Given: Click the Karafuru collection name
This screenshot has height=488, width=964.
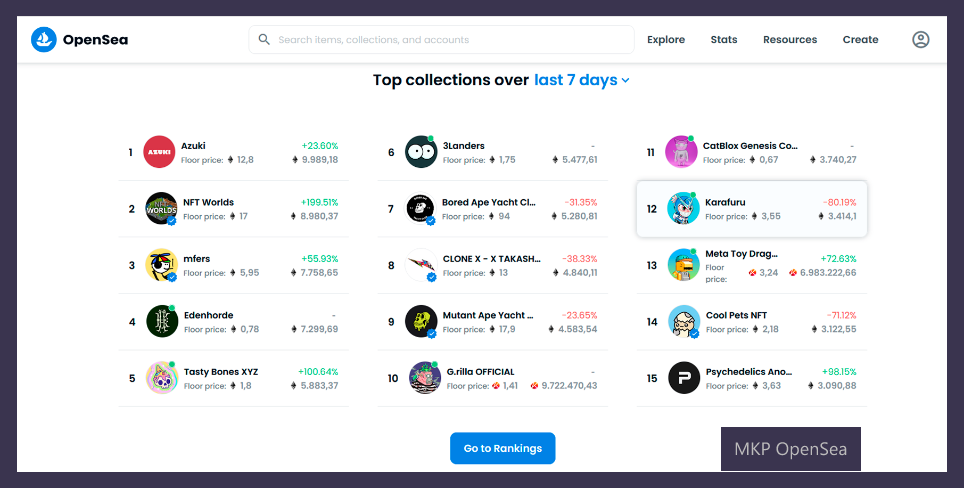Looking at the screenshot, I should [x=725, y=202].
